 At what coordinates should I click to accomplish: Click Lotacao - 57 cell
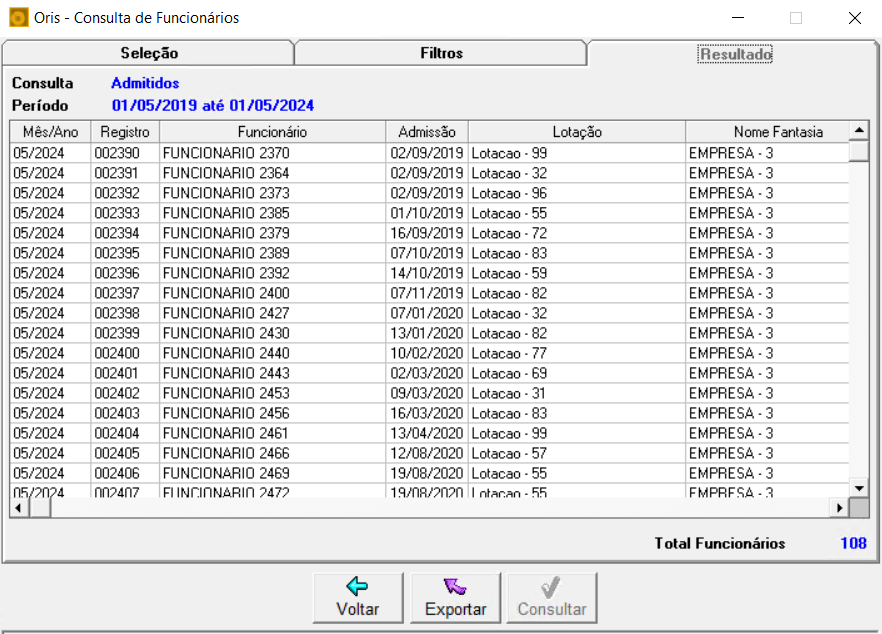click(577, 453)
